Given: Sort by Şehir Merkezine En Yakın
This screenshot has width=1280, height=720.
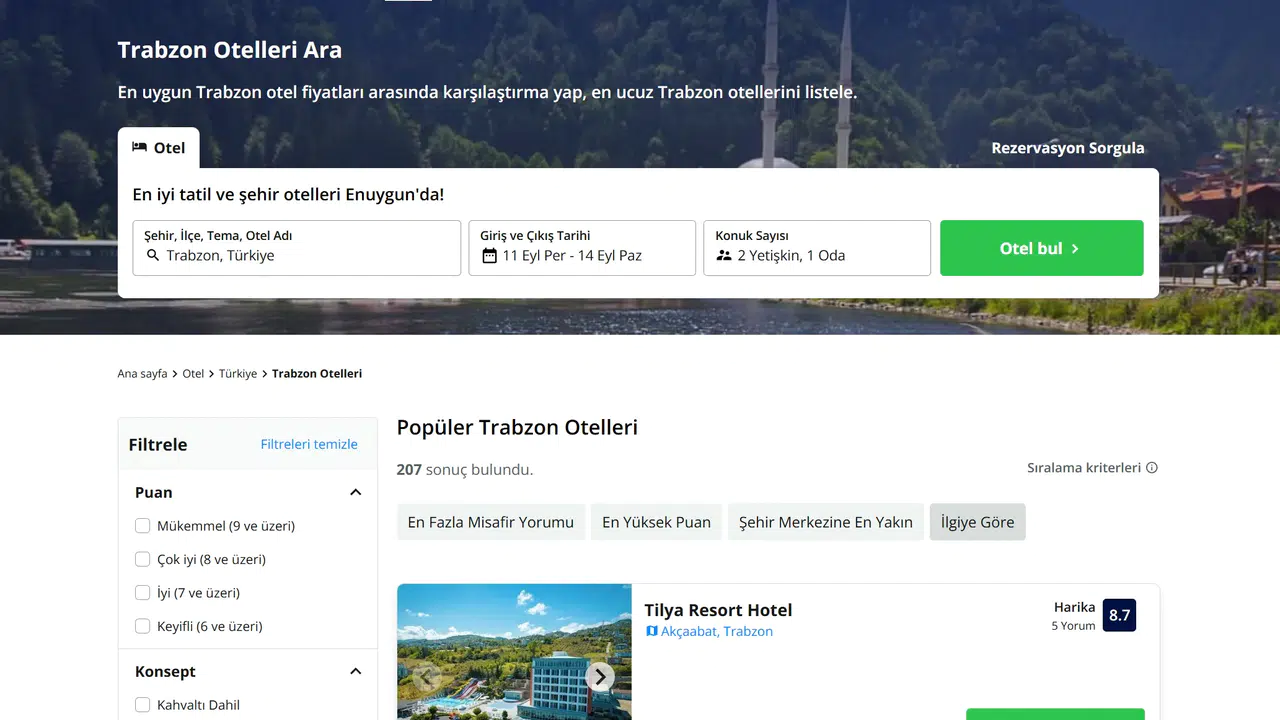Looking at the screenshot, I should click(x=825, y=522).
